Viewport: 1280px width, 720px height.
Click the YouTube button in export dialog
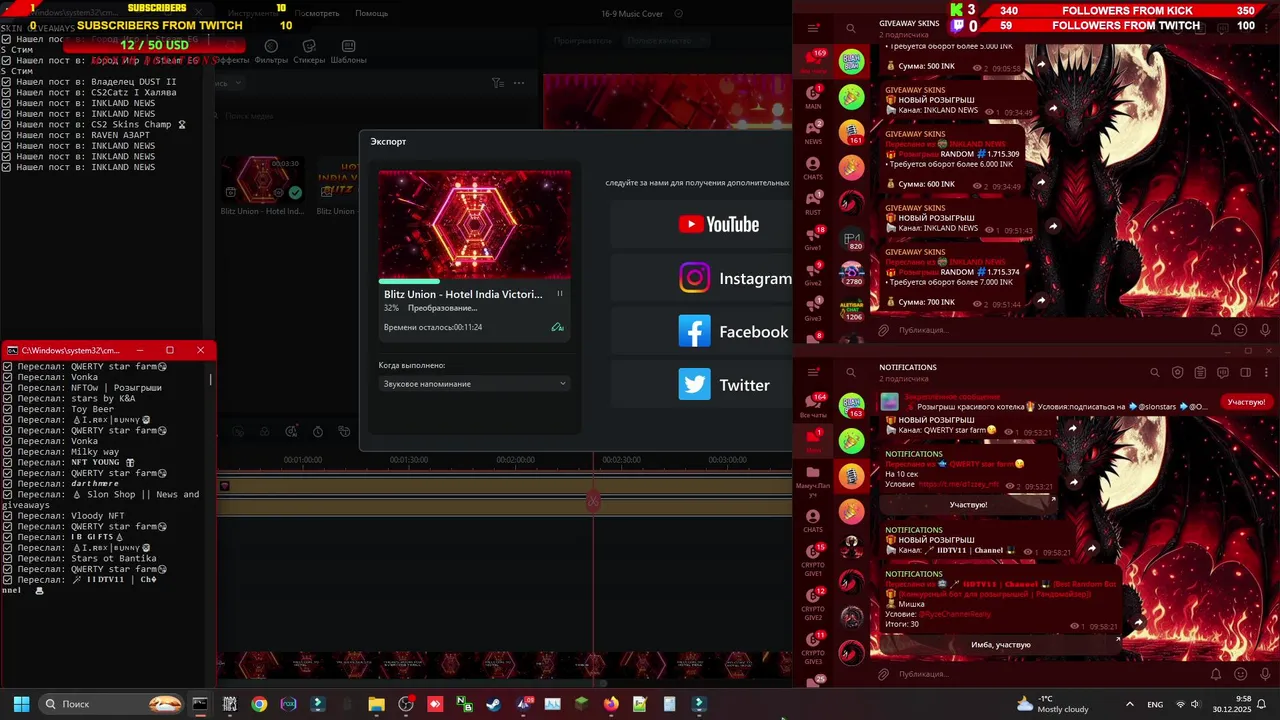pyautogui.click(x=700, y=224)
